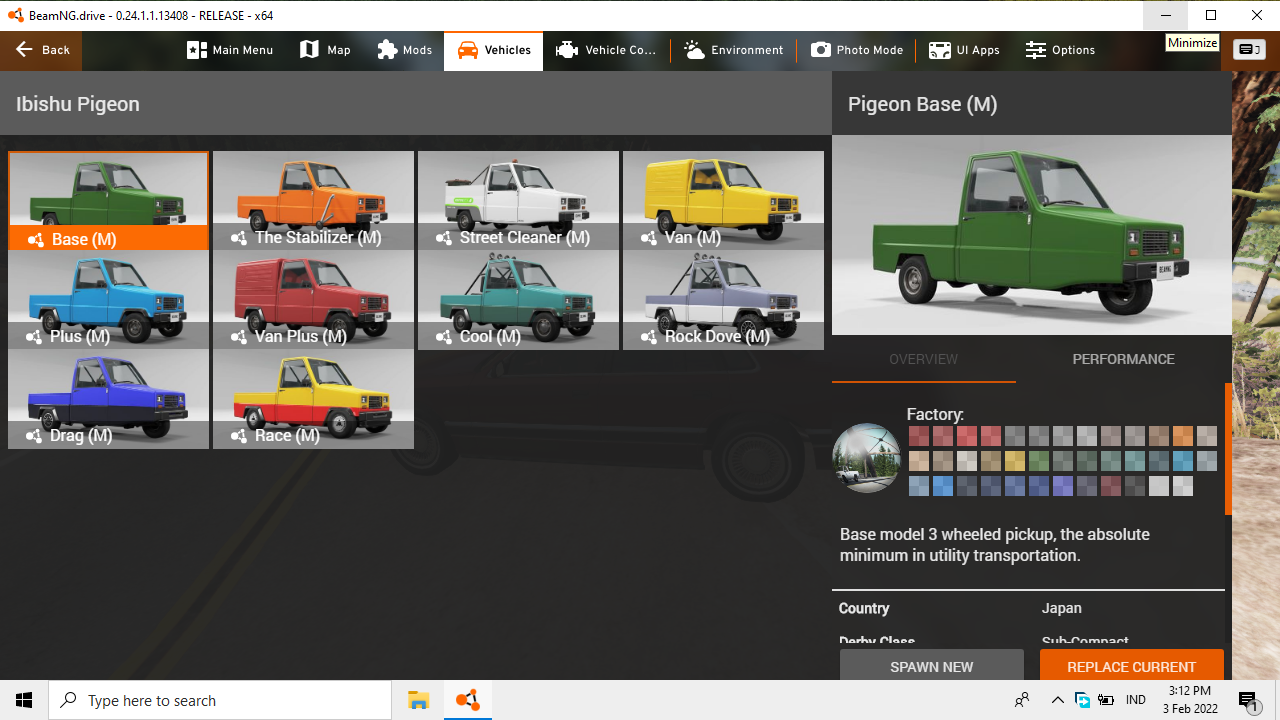Open the UI Apps layout item

(964, 50)
